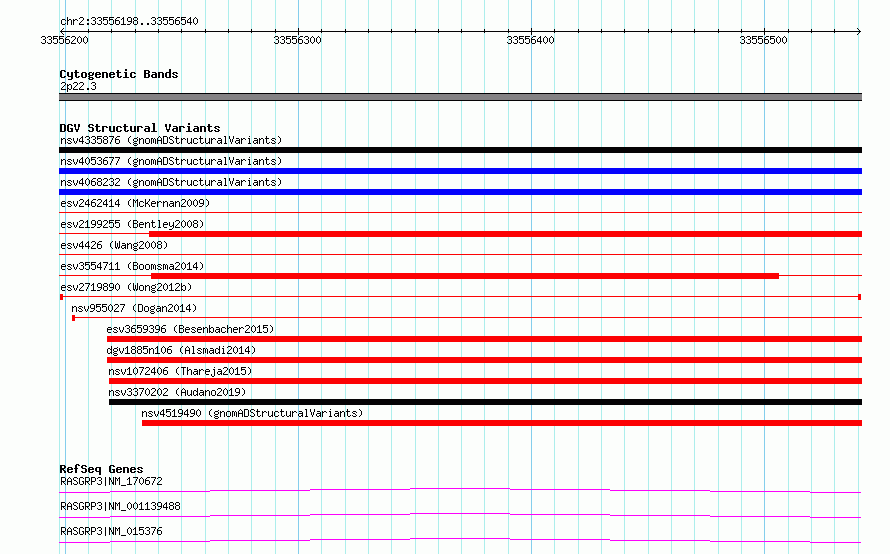The image size is (890, 554).
Task: Click the red bar under nsv4519490
Action: [x=502, y=423]
